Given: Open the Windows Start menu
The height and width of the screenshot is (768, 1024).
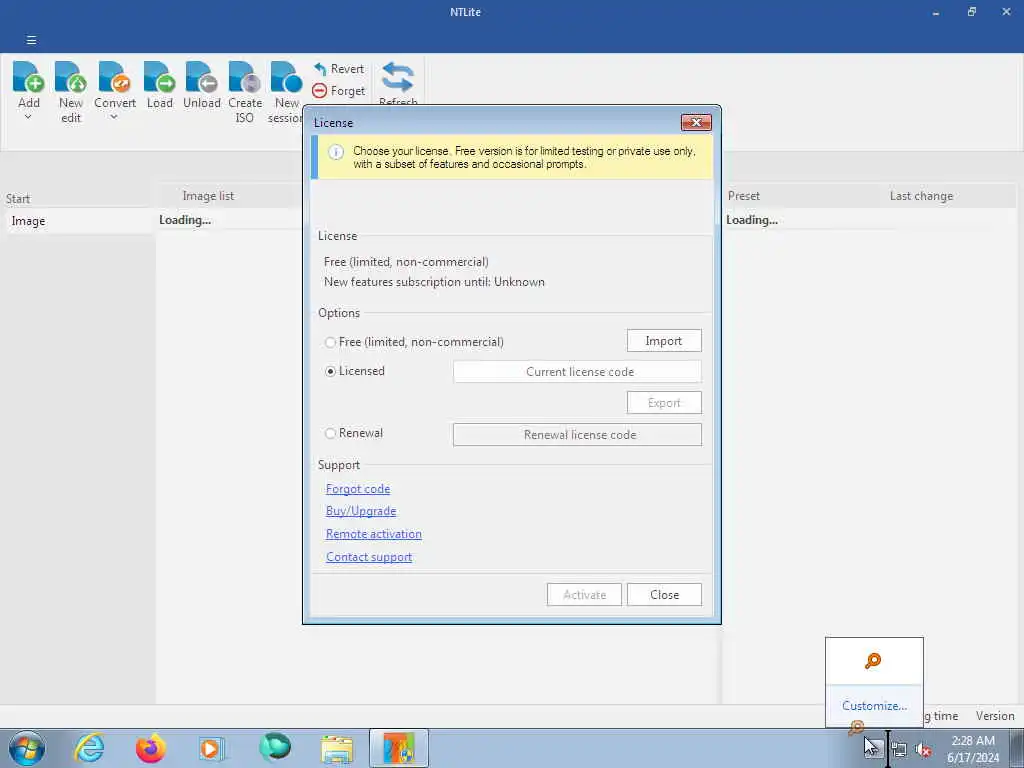Looking at the screenshot, I should pyautogui.click(x=27, y=748).
